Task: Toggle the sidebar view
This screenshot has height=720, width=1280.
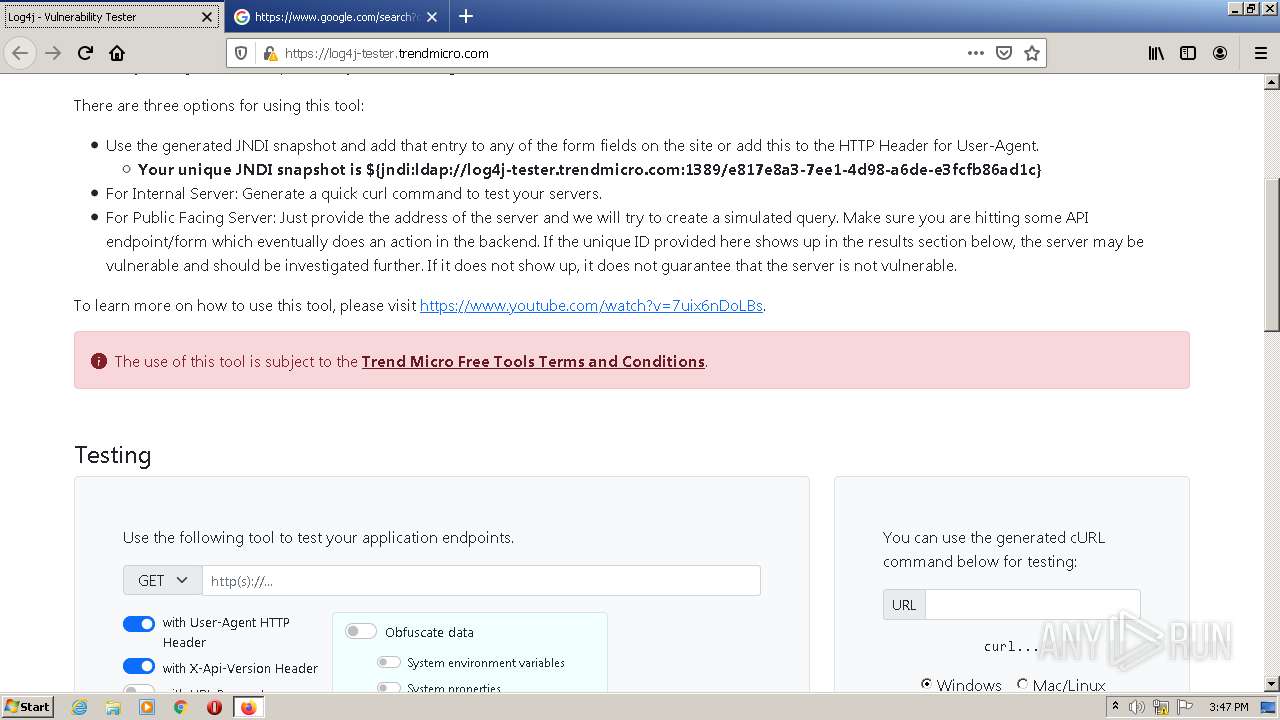Action: point(1188,53)
